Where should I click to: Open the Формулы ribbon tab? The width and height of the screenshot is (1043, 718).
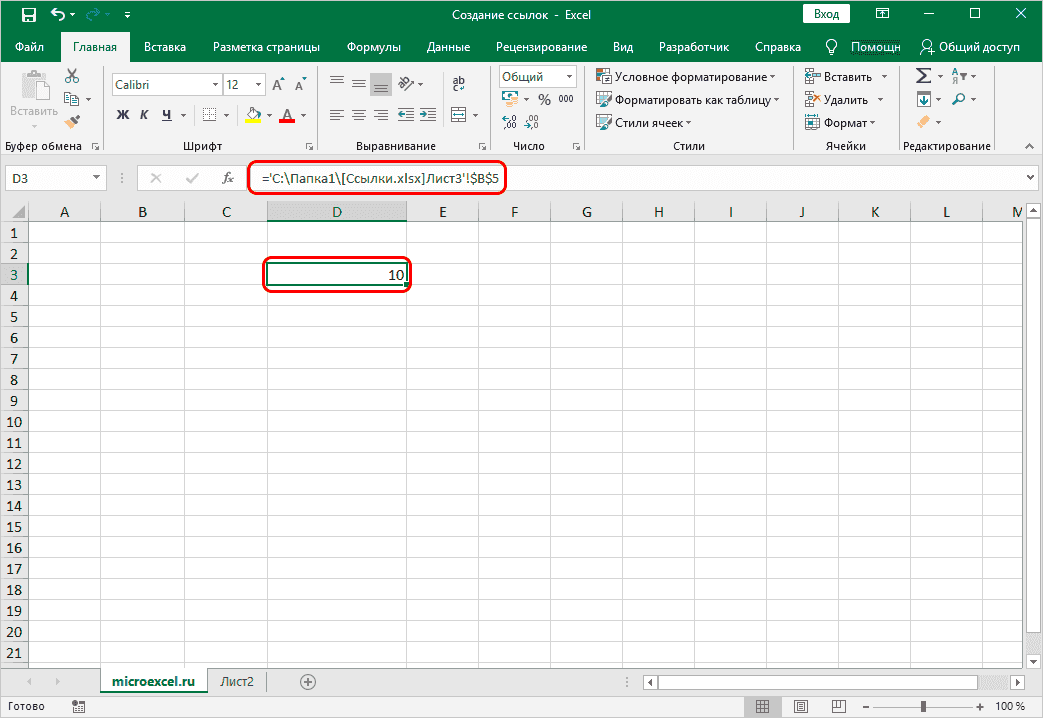click(373, 47)
